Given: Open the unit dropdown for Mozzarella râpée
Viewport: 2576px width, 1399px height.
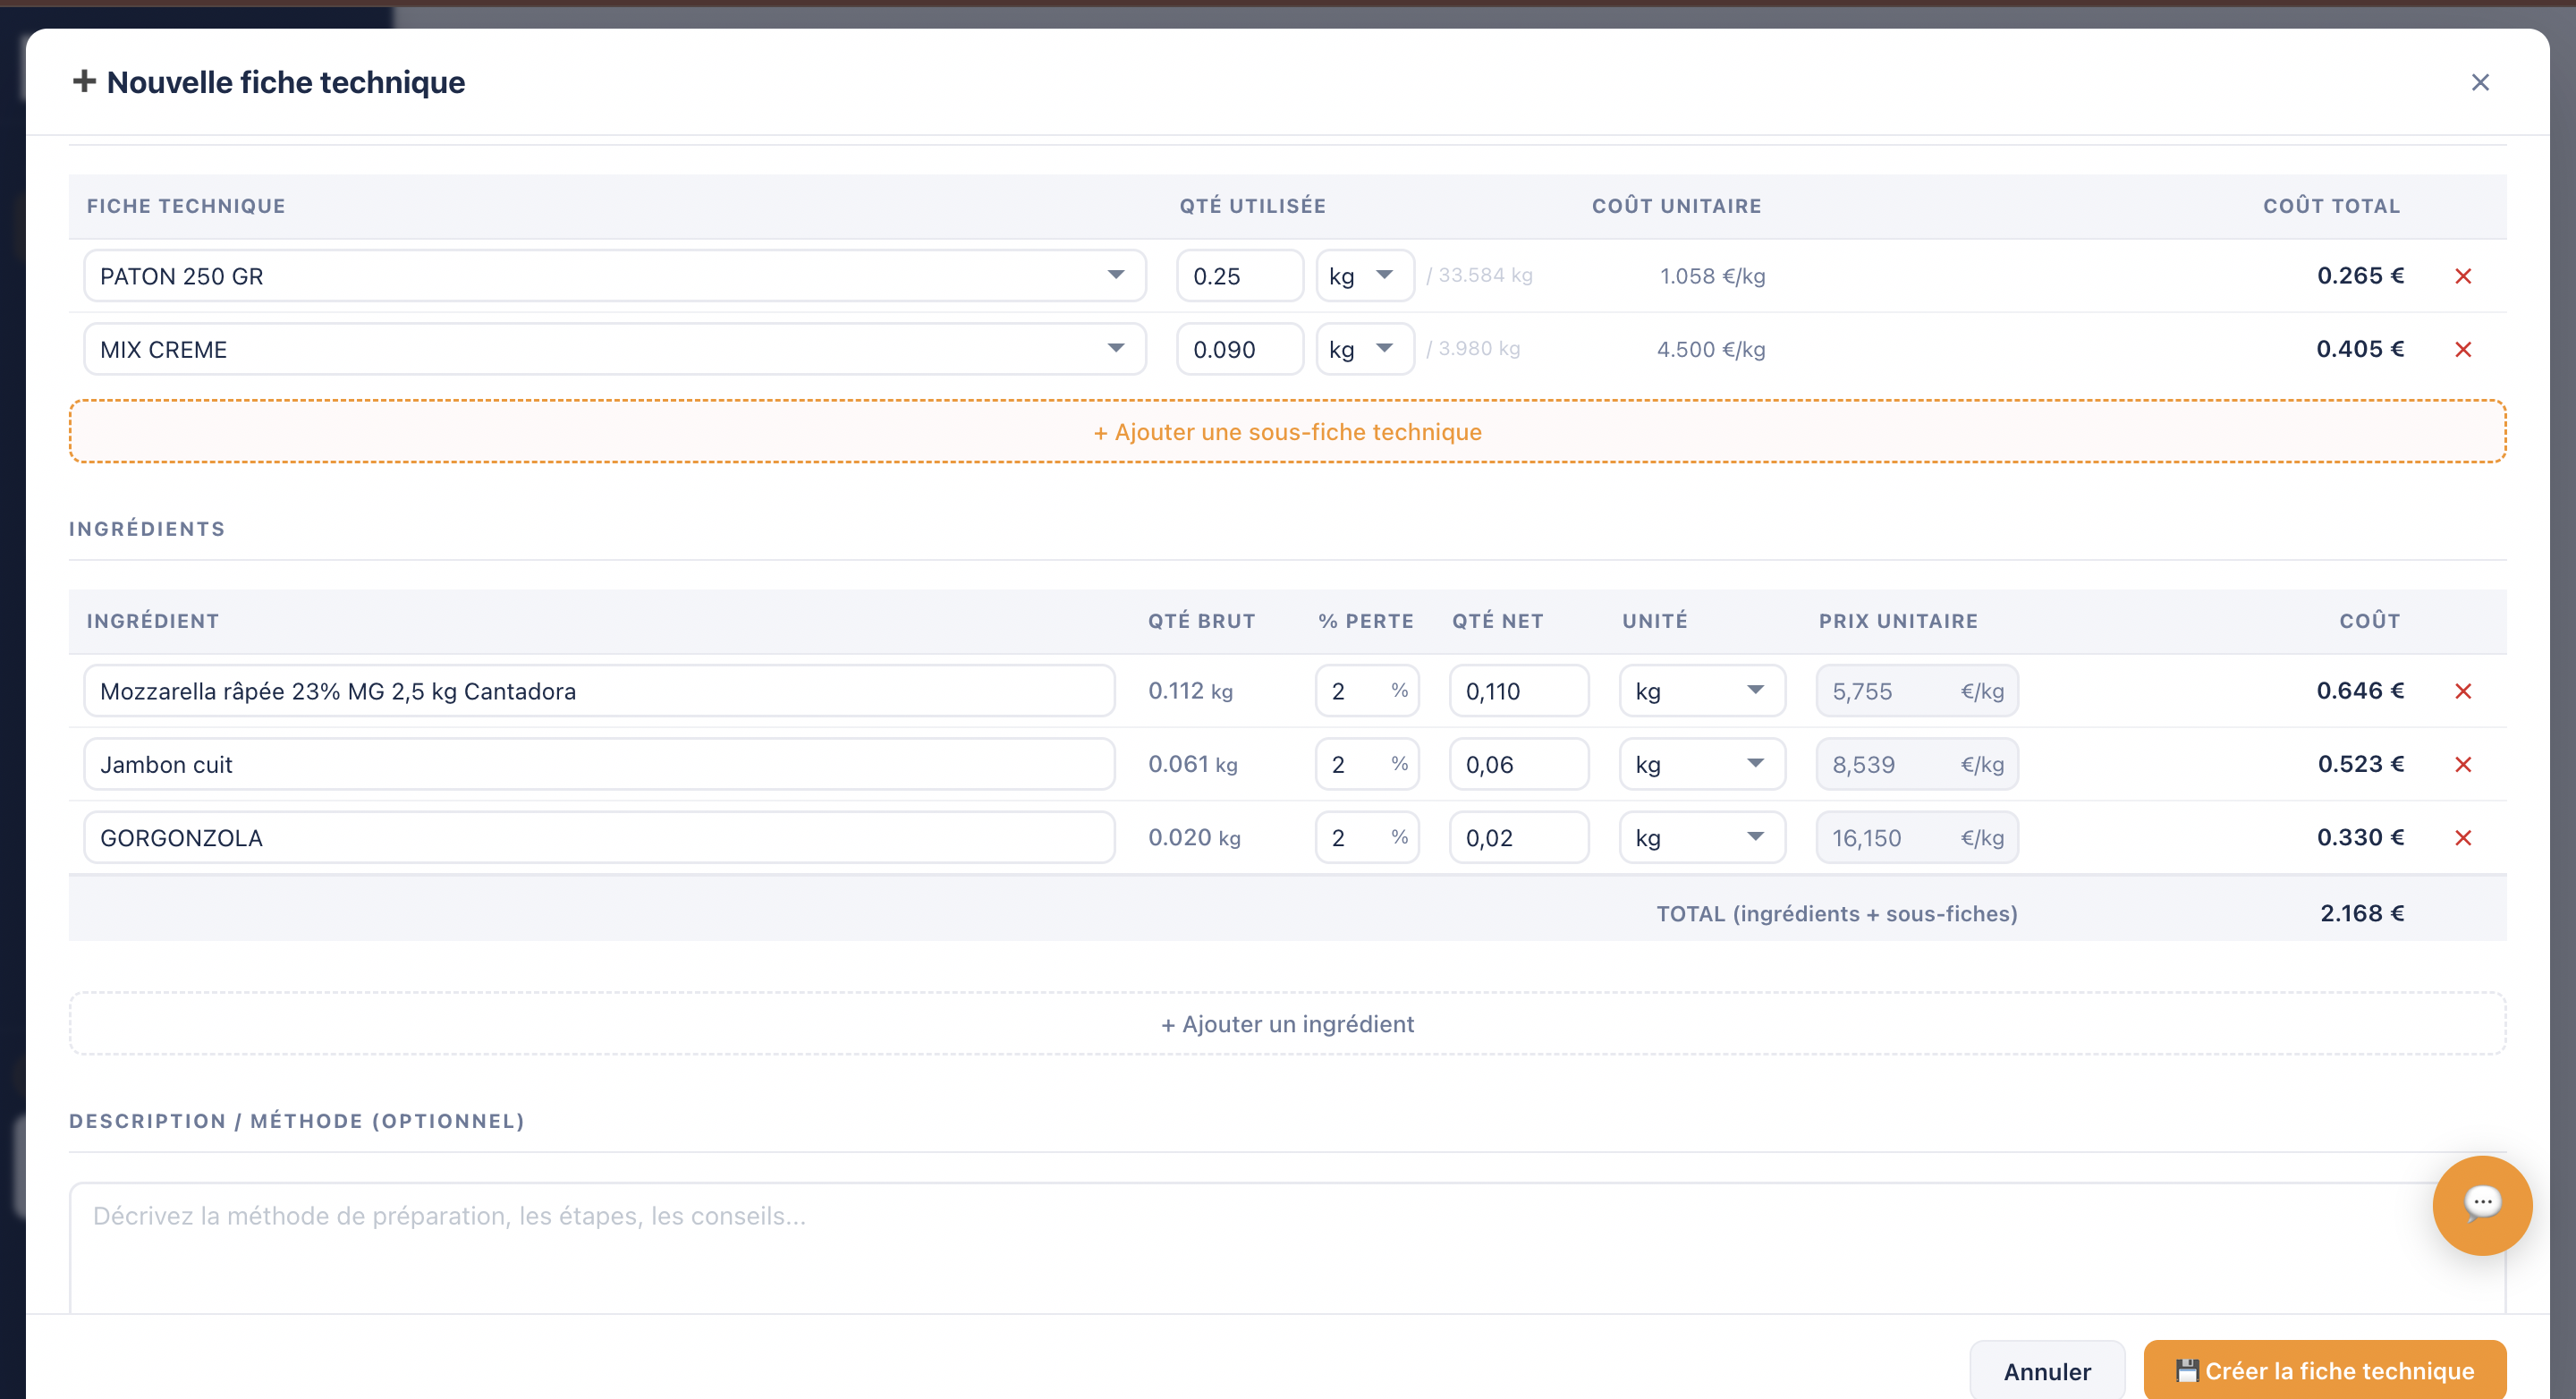Looking at the screenshot, I should pyautogui.click(x=1701, y=691).
